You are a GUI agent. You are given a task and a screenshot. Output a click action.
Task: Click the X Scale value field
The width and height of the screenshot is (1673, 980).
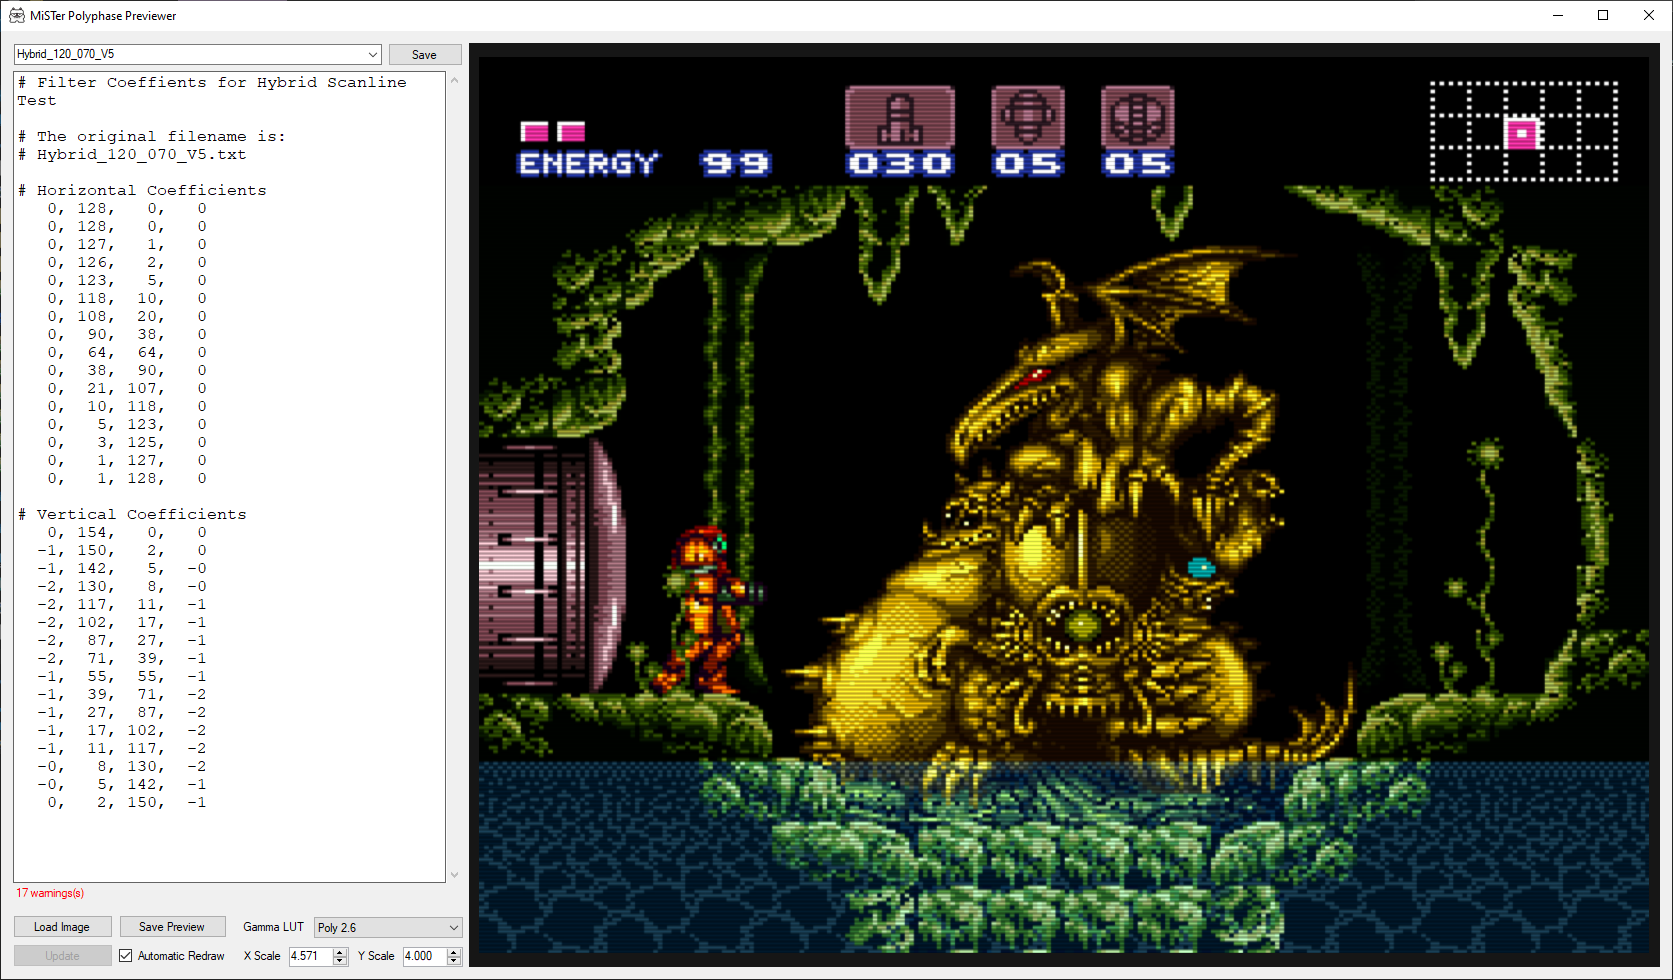click(311, 956)
